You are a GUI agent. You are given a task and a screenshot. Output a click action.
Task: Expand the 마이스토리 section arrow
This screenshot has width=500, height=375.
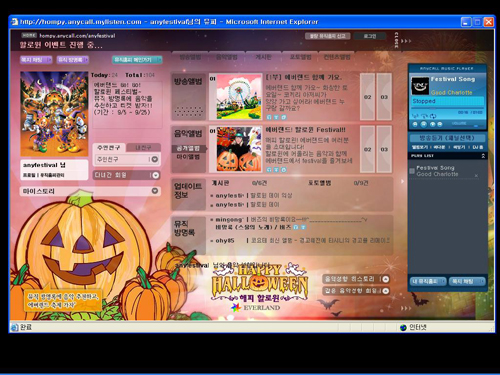[155, 191]
